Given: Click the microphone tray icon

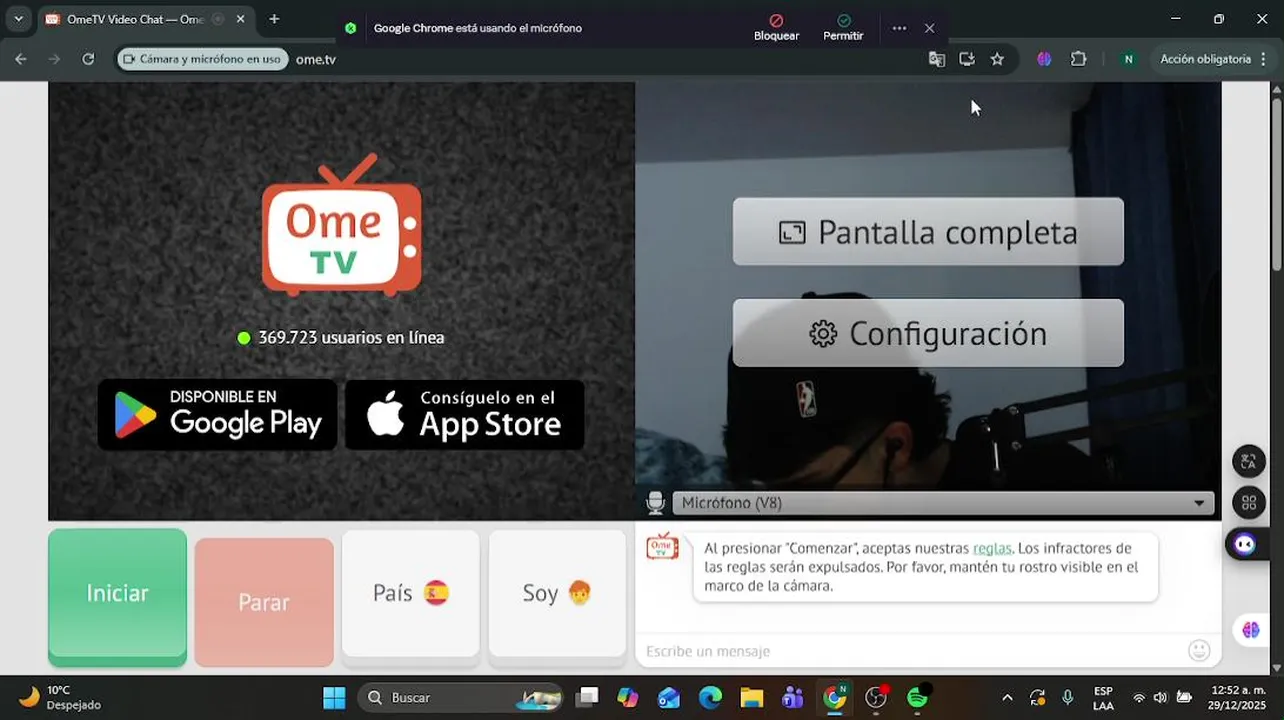Looking at the screenshot, I should point(1068,697).
